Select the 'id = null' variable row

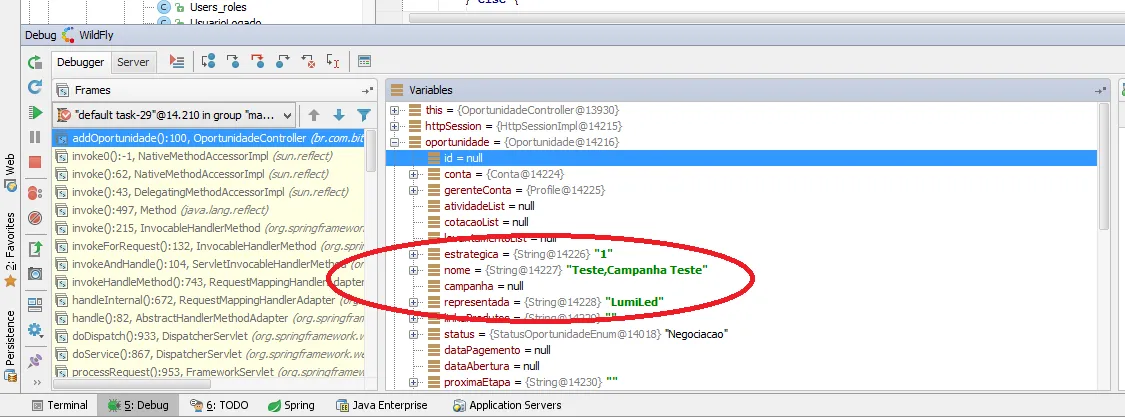[741, 158]
